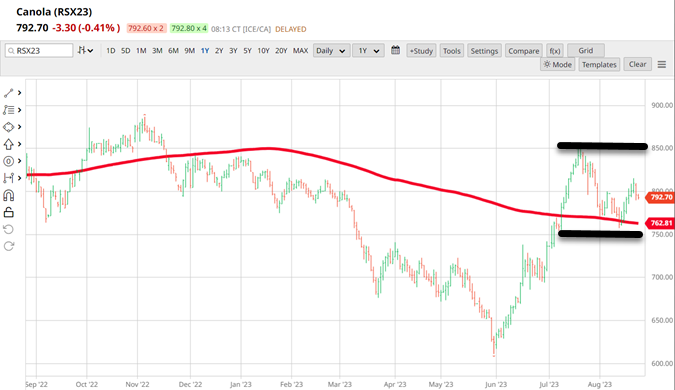Choose the arrow marker tool
Image resolution: width=675 pixels, height=390 pixels.
pos(9,144)
